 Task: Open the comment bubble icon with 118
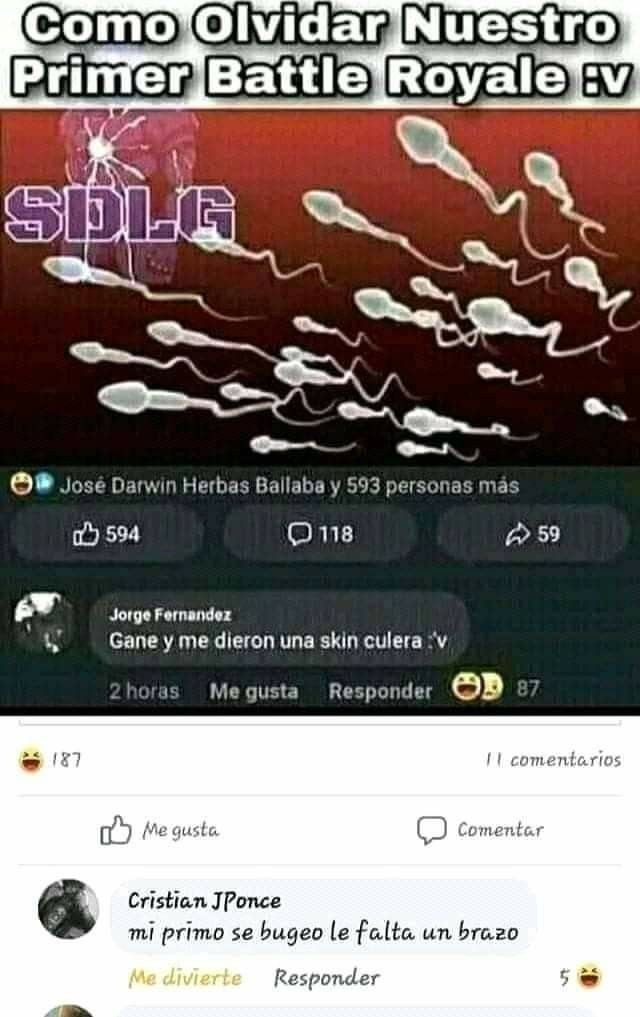(299, 534)
